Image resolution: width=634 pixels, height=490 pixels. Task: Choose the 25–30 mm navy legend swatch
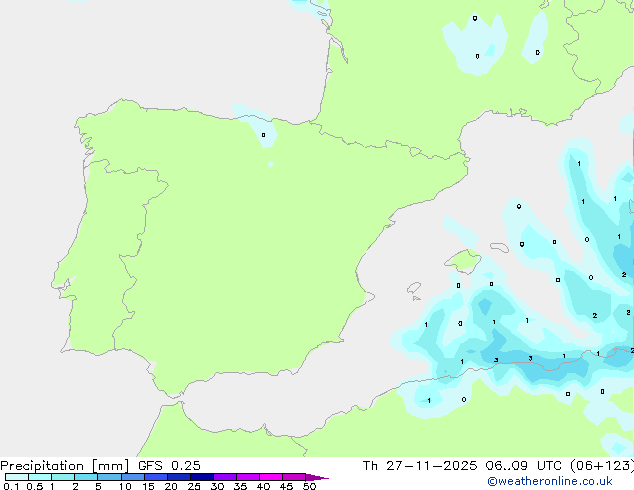point(201,477)
